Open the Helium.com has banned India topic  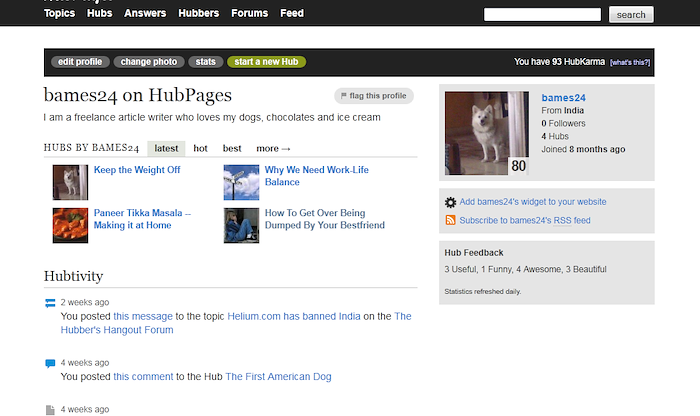click(x=294, y=316)
